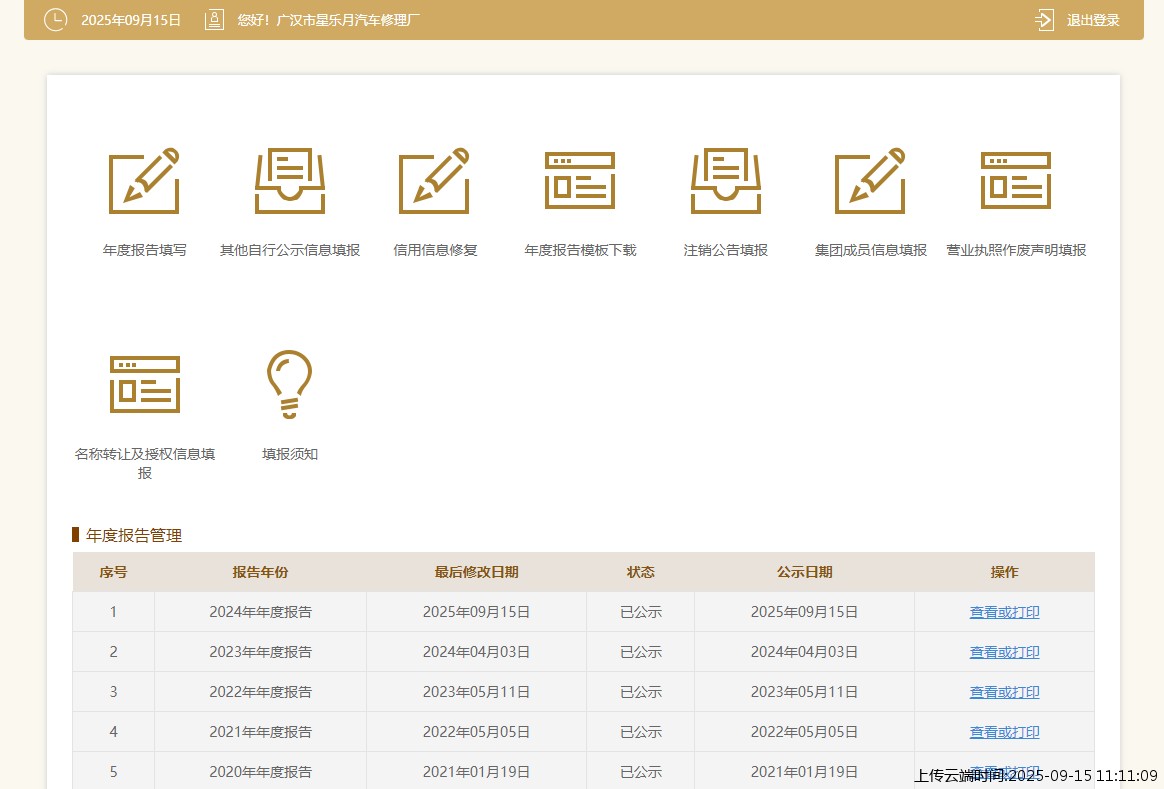Viewport: 1164px width, 789px height.
Task: Click the 注销公告填报 label
Action: pyautogui.click(x=725, y=250)
